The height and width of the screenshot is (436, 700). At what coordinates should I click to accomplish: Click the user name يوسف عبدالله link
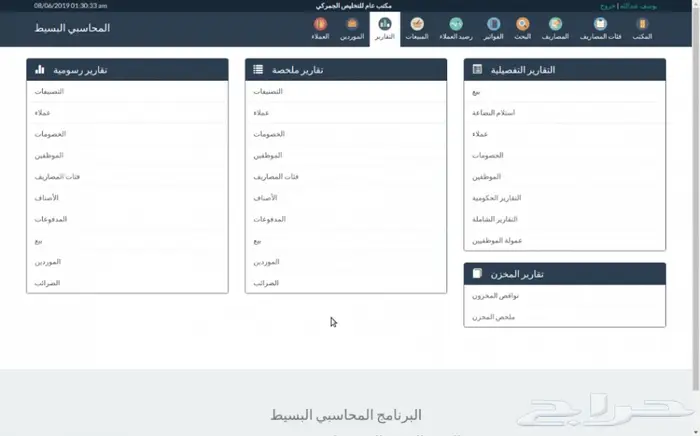click(x=638, y=6)
